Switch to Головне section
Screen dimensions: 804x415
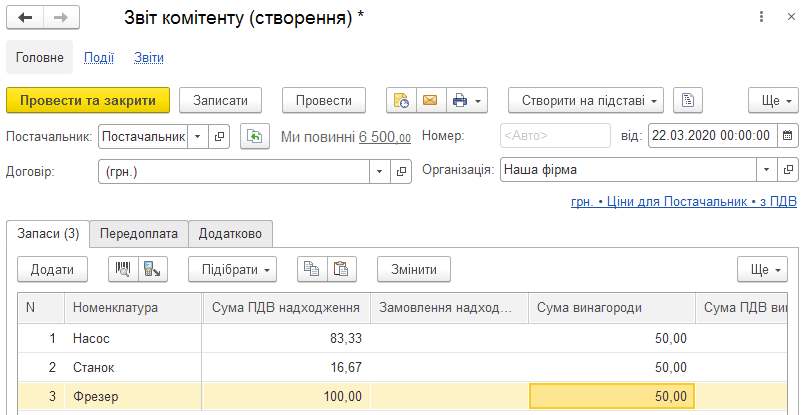39,57
